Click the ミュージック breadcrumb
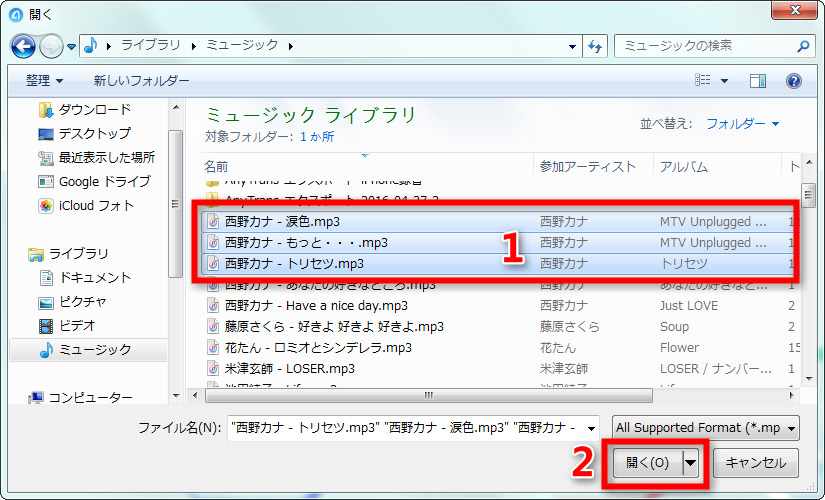 (242, 45)
